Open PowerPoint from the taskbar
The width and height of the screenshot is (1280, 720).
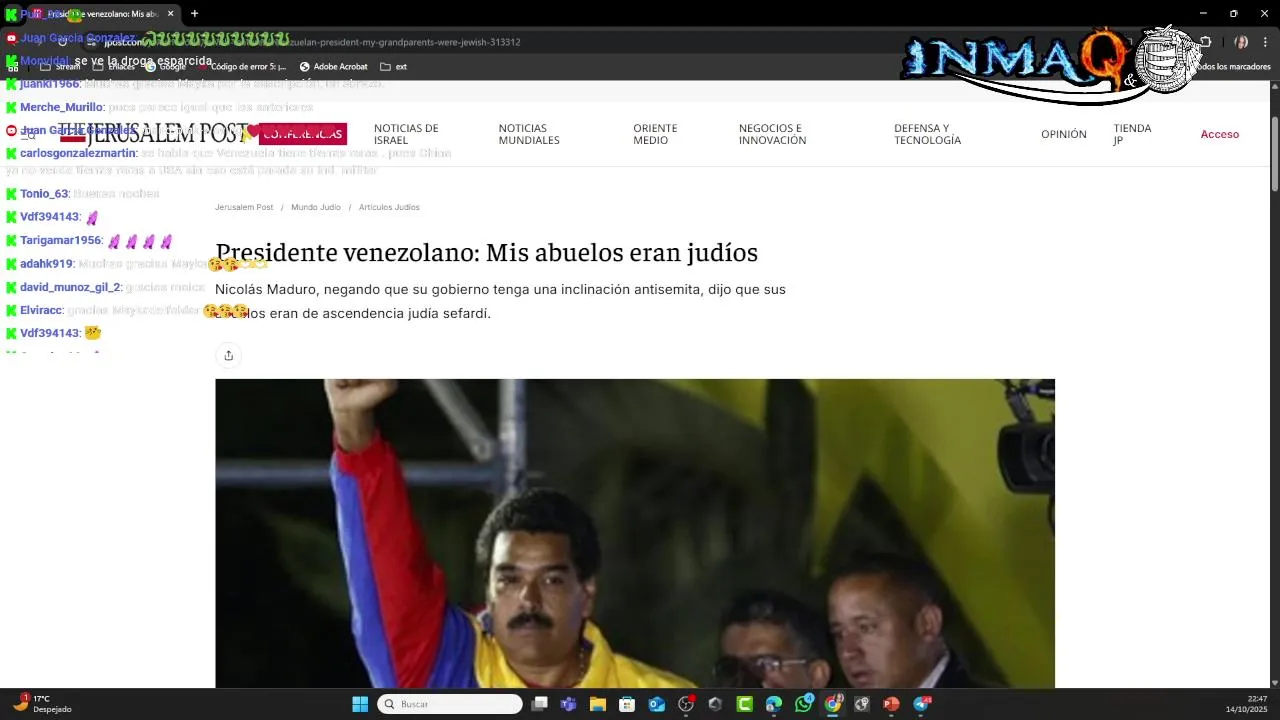(x=891, y=704)
